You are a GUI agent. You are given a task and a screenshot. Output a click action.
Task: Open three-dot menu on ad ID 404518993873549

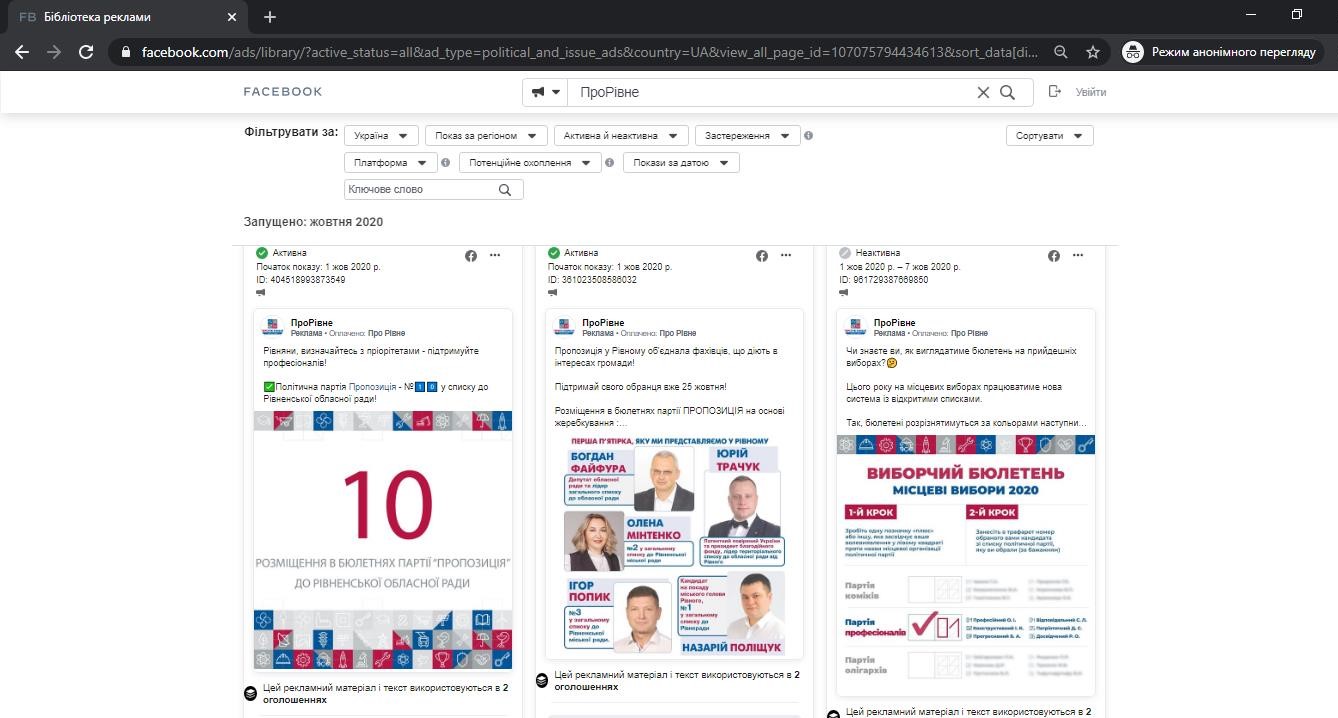coord(494,256)
